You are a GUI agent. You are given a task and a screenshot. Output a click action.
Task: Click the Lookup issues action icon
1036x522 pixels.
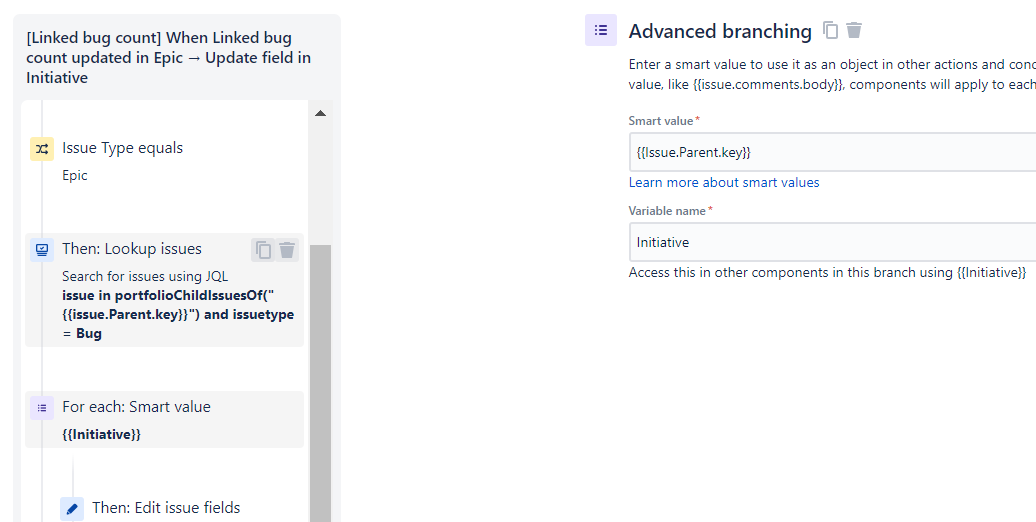click(x=42, y=250)
